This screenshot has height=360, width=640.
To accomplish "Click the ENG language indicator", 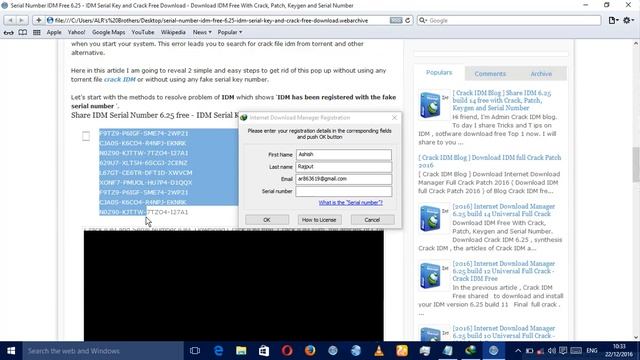I will [x=592, y=351].
